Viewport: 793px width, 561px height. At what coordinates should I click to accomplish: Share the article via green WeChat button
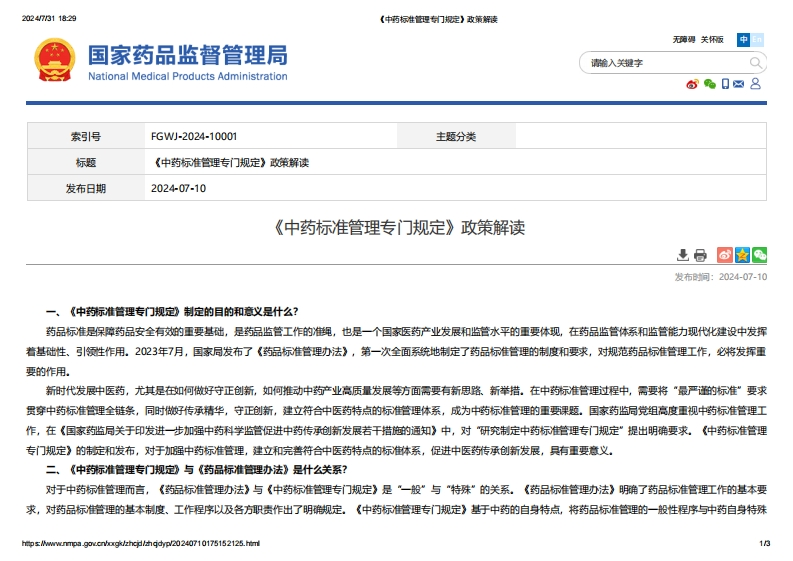pos(759,255)
